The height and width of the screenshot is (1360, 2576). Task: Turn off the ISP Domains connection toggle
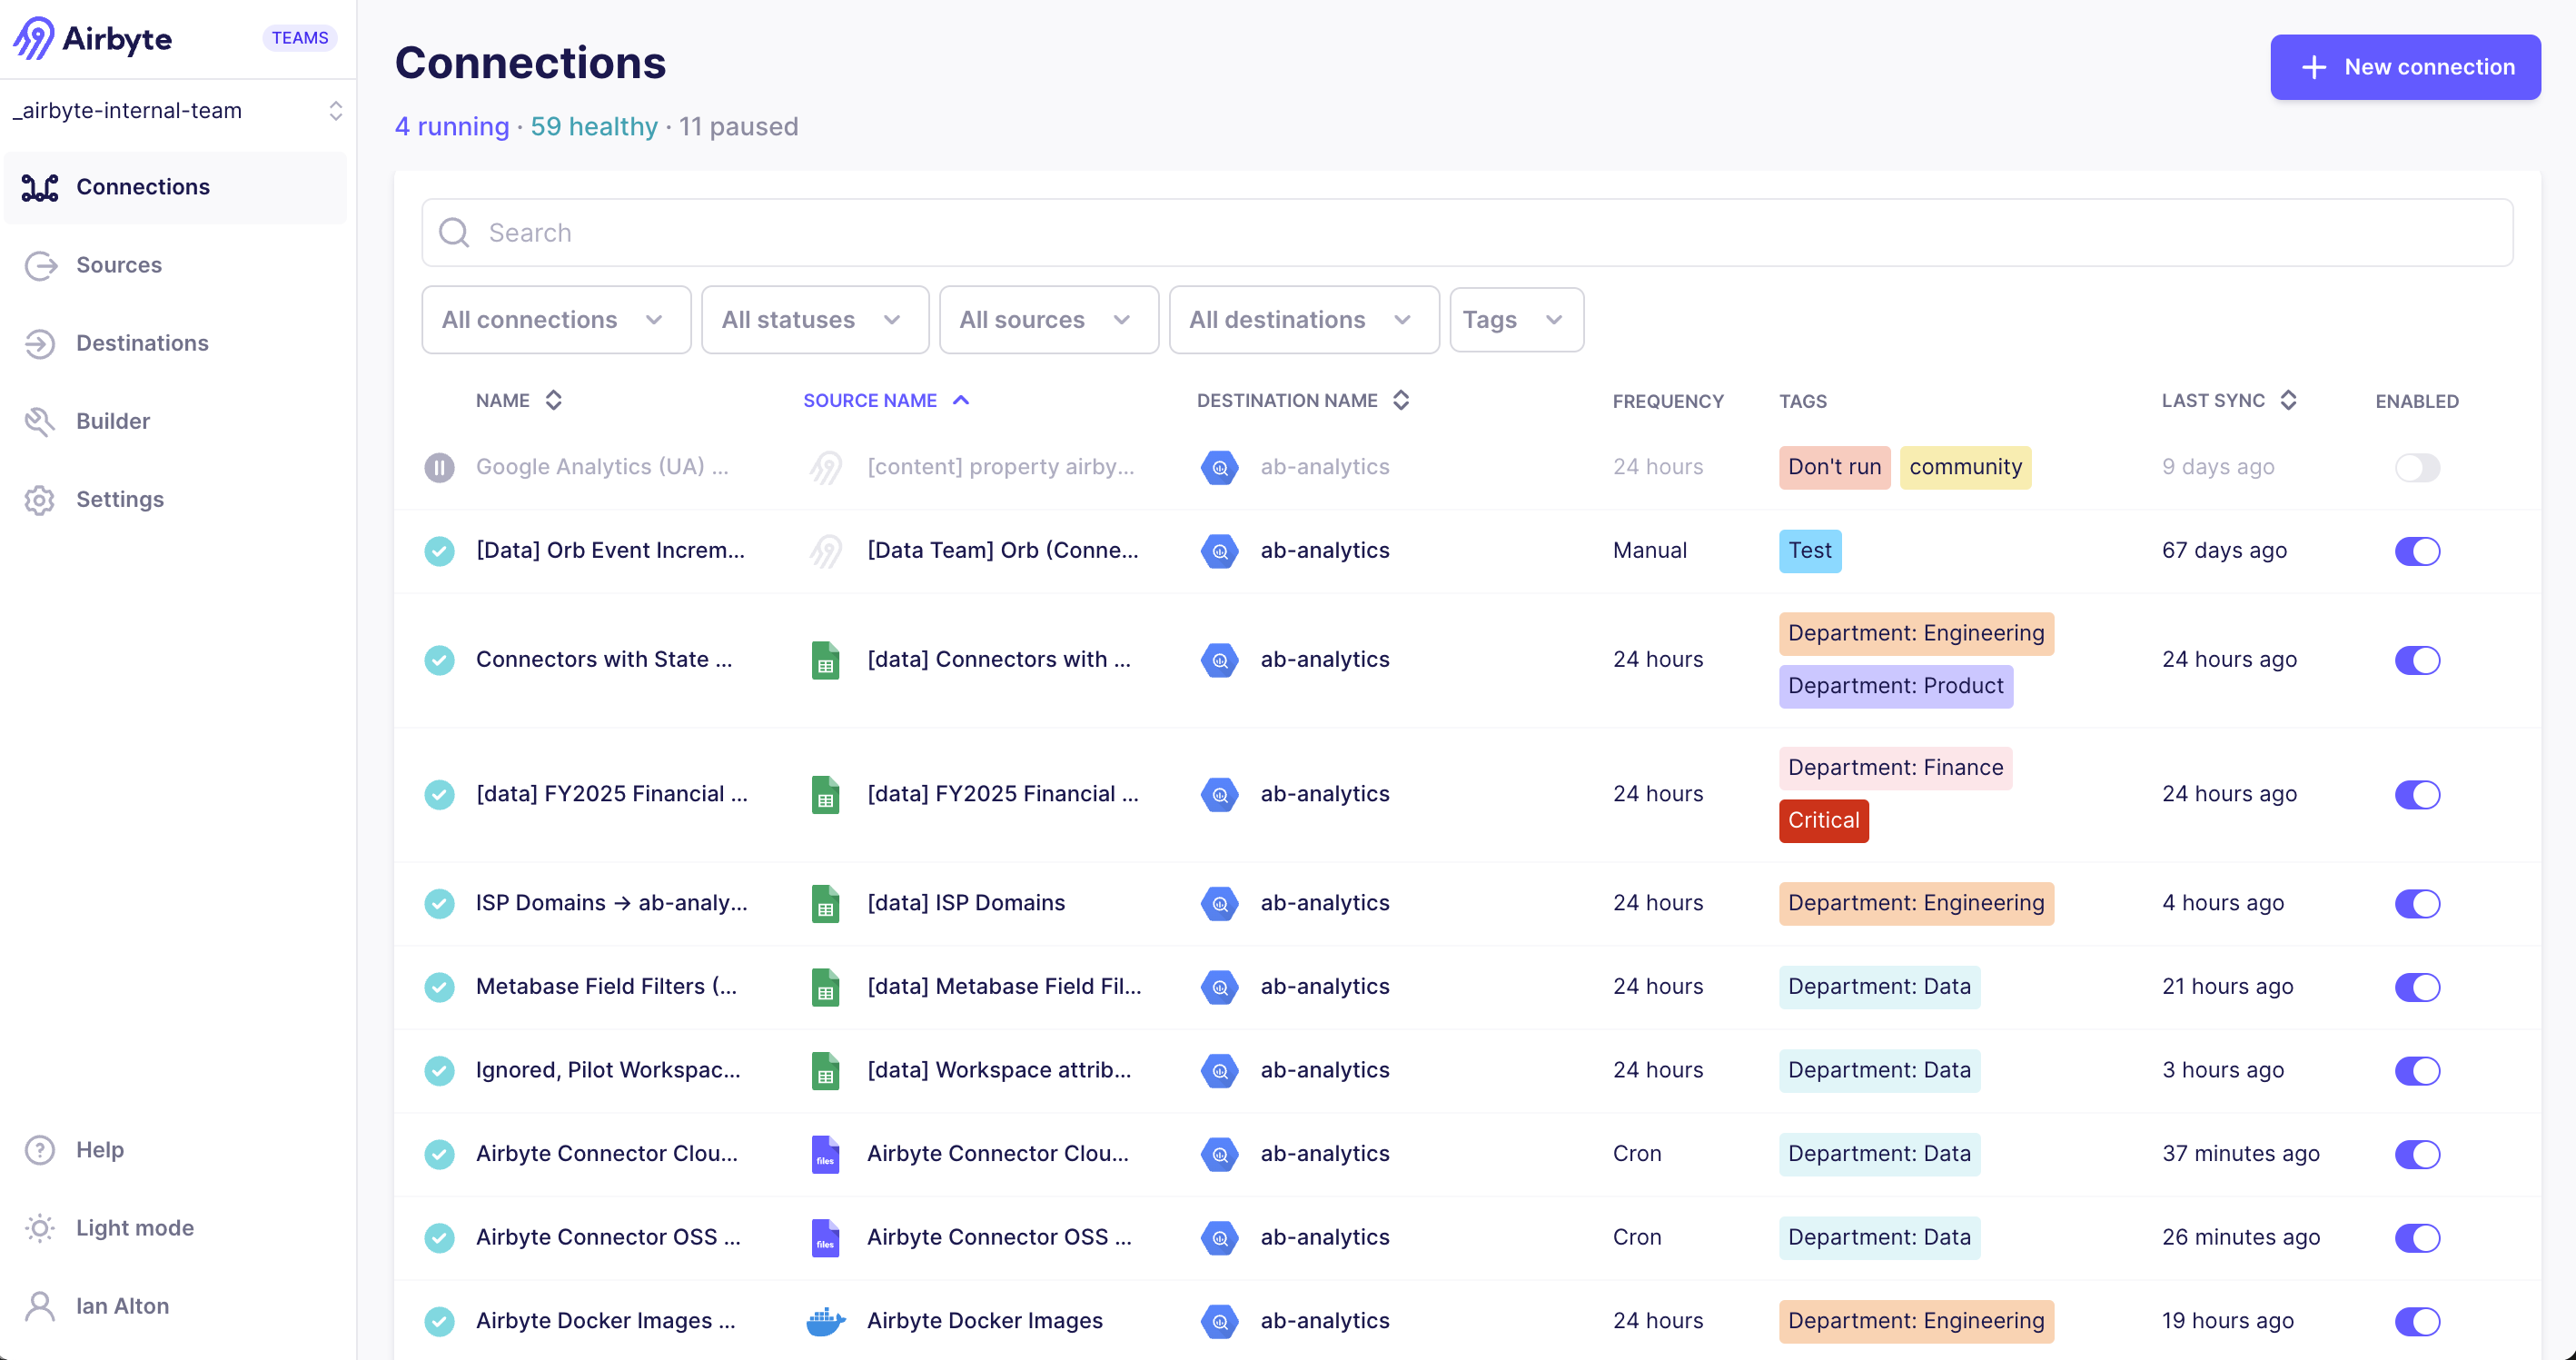(2417, 904)
